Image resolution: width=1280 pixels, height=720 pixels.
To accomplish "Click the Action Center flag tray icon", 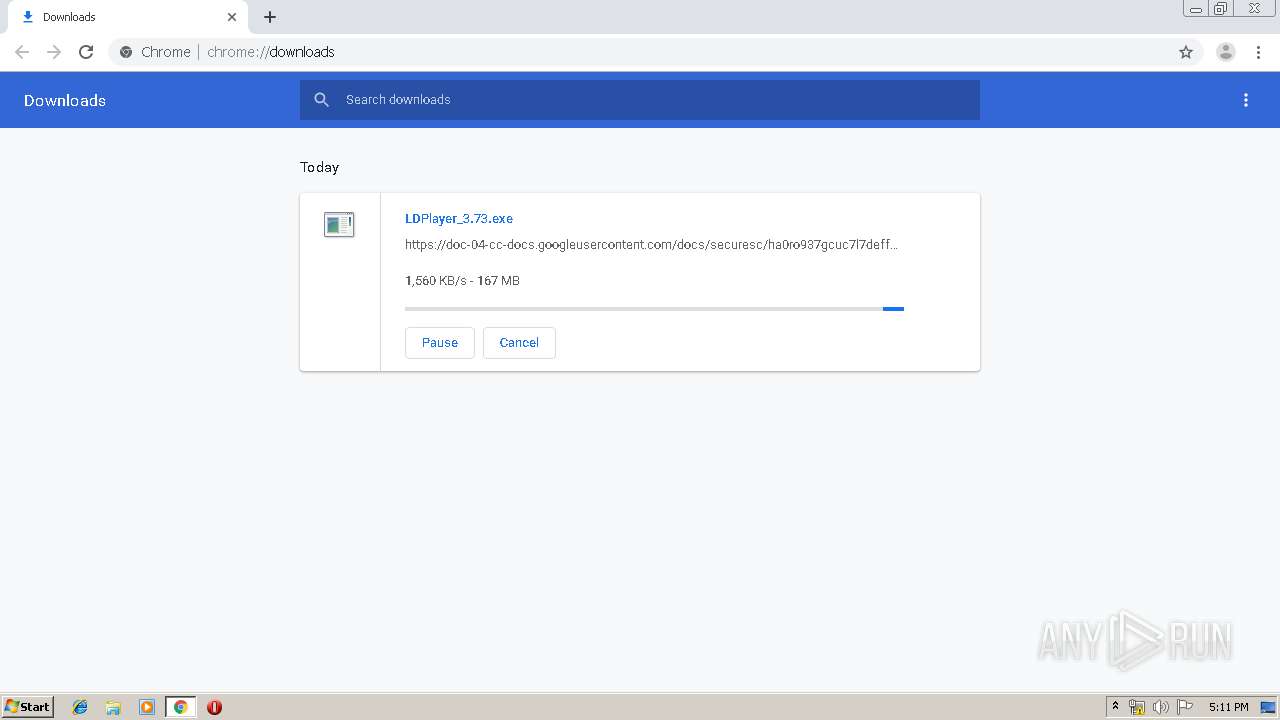I will [1185, 707].
